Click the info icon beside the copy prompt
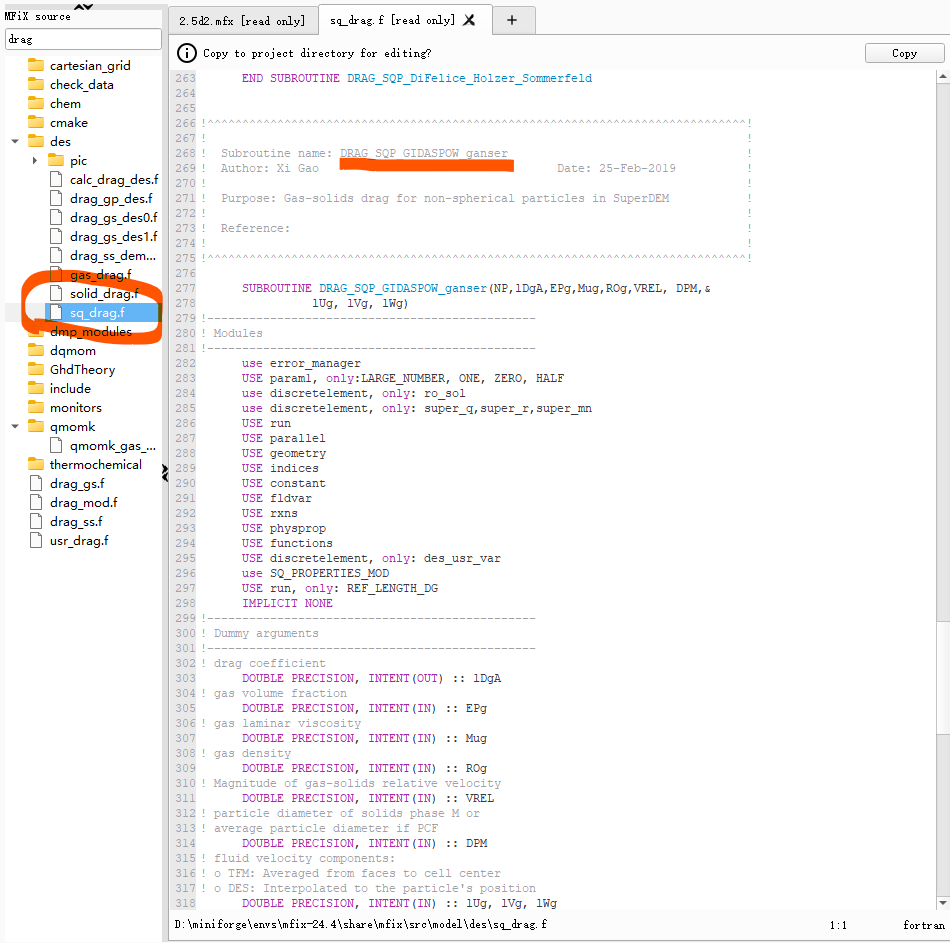 186,53
